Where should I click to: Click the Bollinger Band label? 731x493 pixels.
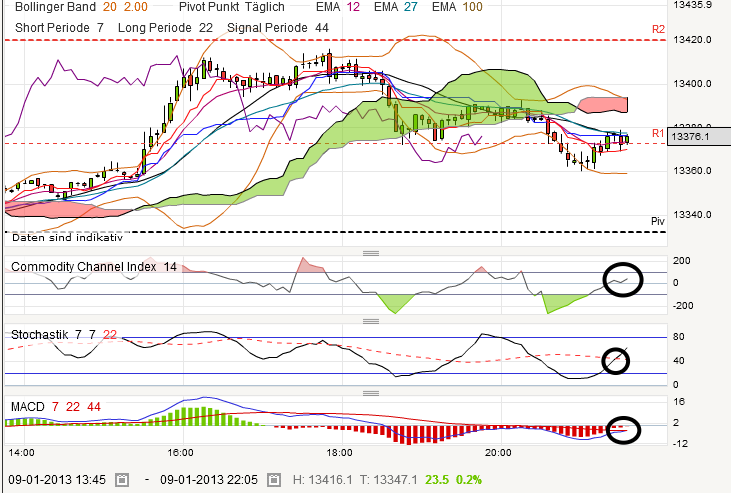point(55,7)
